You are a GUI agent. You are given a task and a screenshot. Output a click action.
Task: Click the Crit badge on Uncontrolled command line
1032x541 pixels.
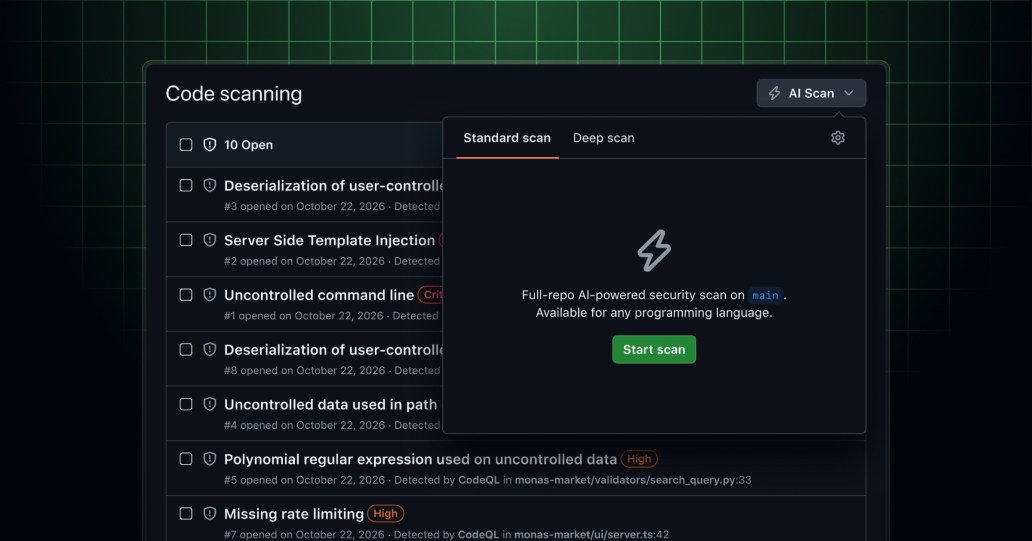pos(431,295)
